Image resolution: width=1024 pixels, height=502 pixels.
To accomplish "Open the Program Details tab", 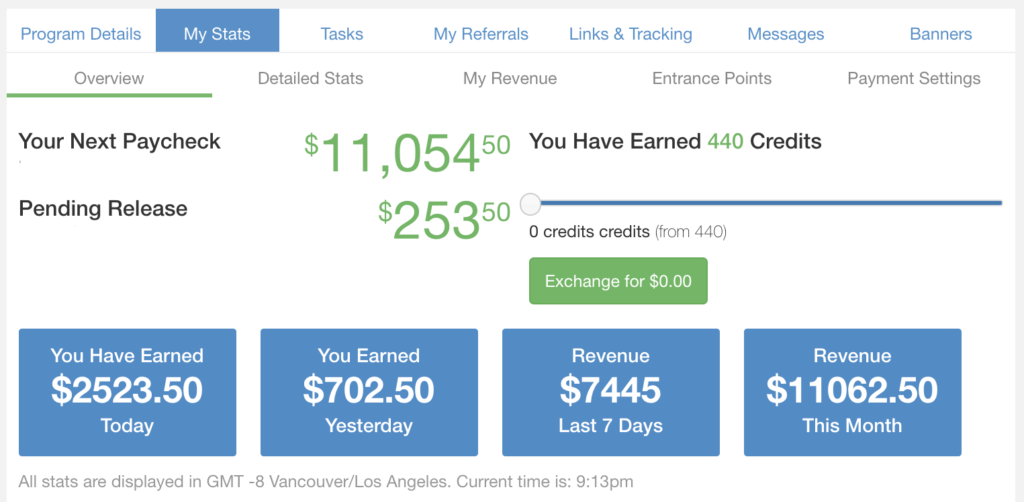I will [81, 34].
